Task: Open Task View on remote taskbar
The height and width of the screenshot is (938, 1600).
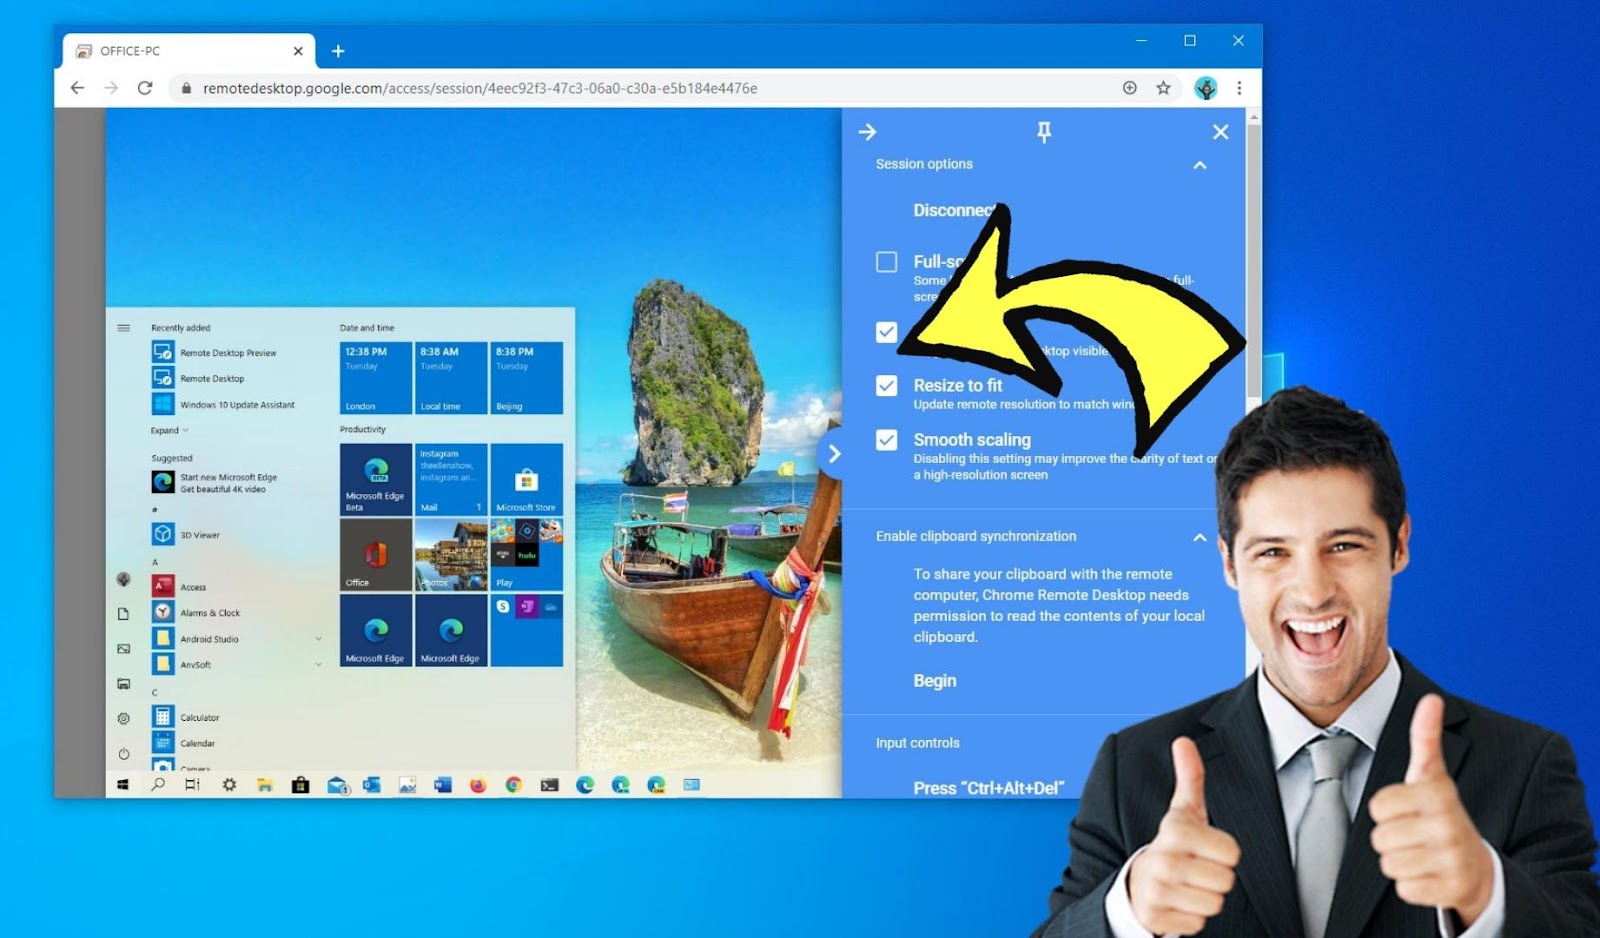Action: (192, 785)
